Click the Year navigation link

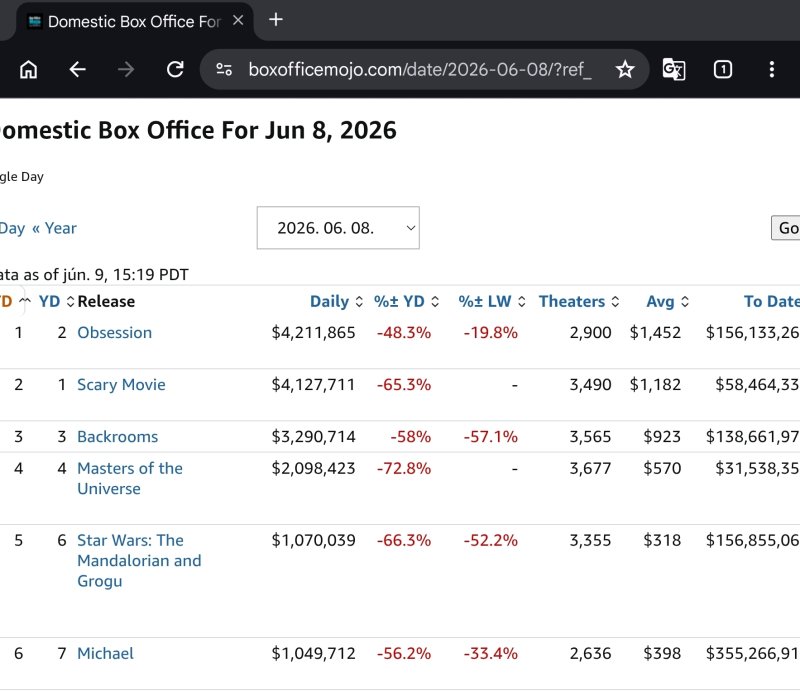60,228
